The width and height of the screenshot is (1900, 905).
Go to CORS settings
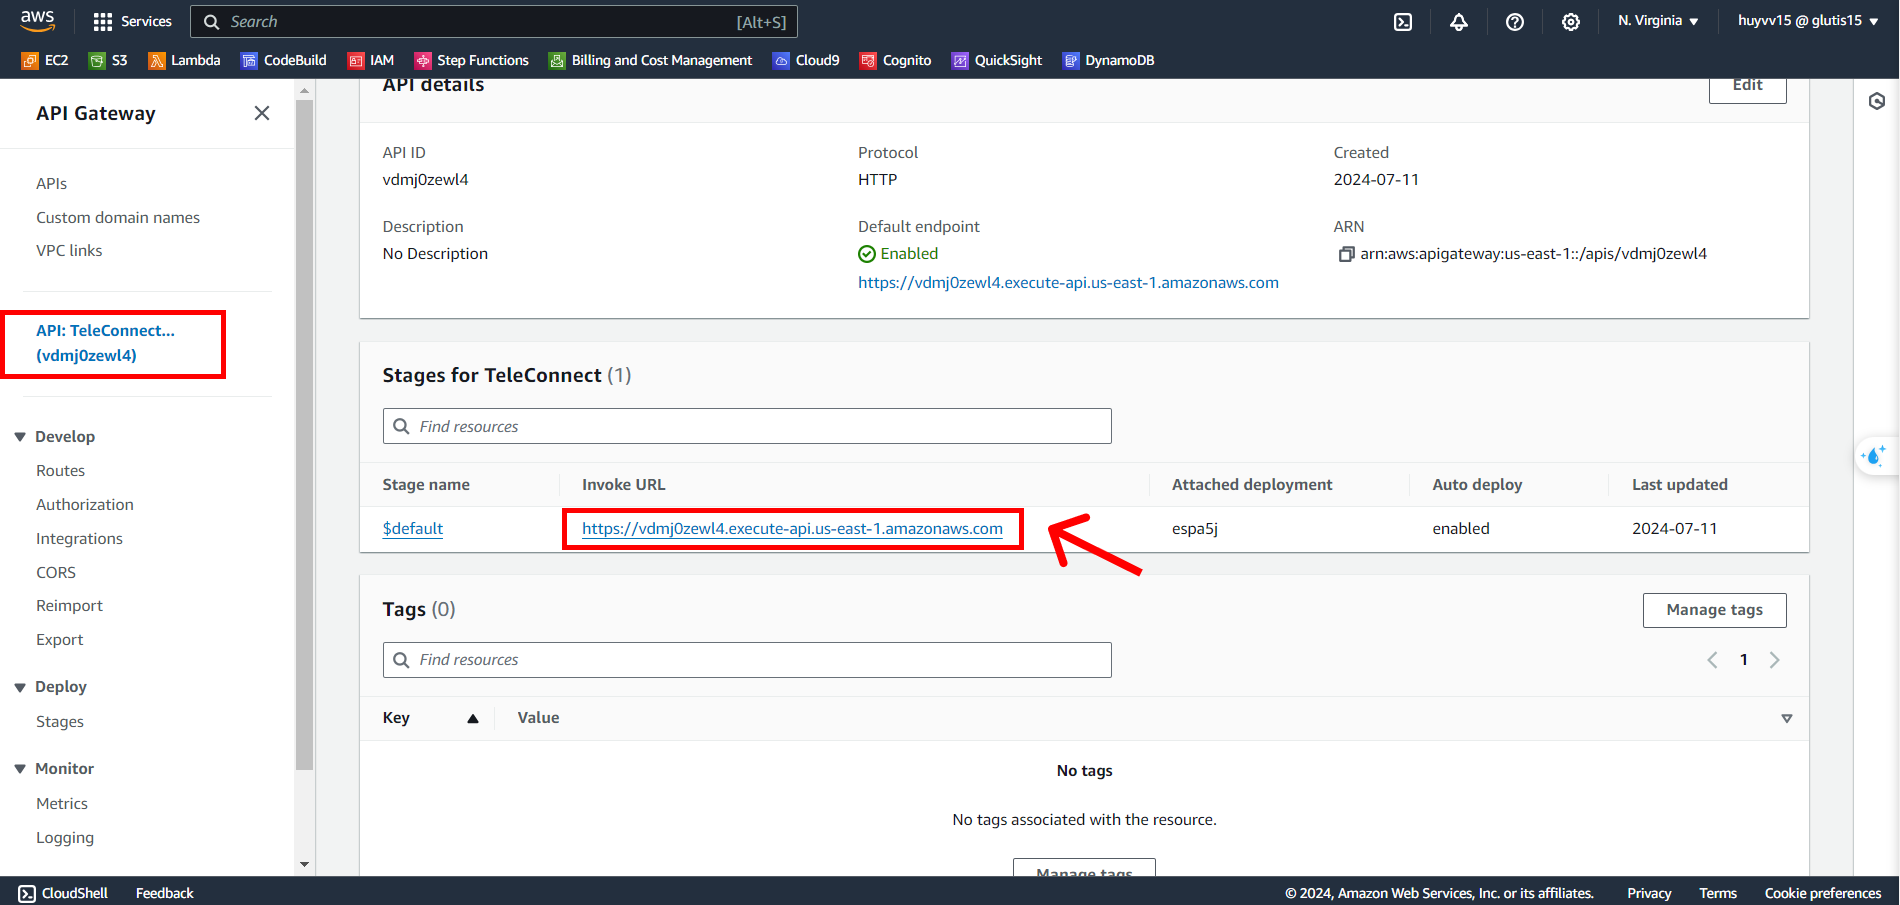(56, 573)
